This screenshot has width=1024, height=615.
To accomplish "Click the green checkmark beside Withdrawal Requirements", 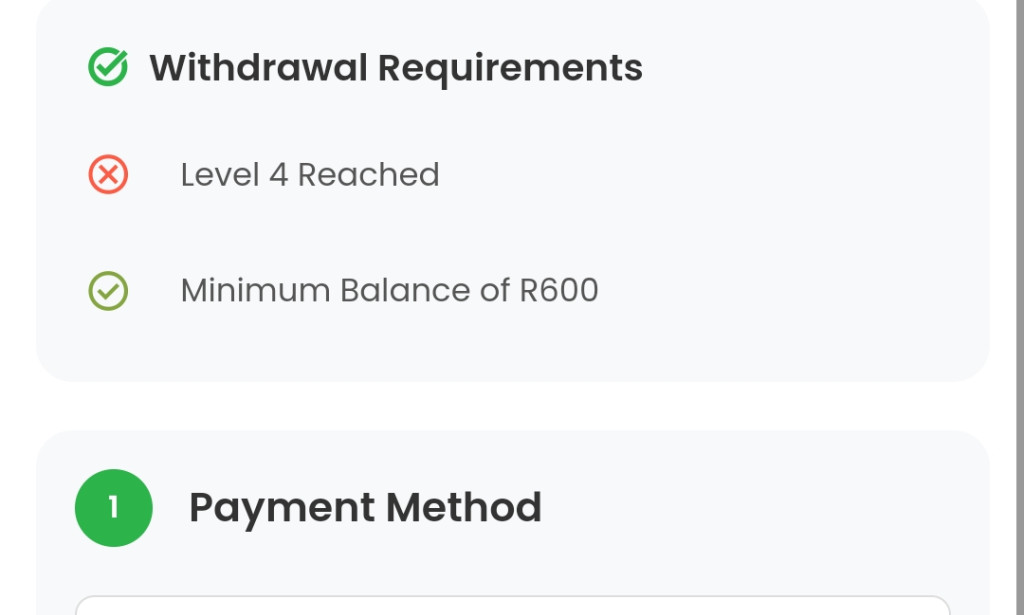I will point(107,67).
